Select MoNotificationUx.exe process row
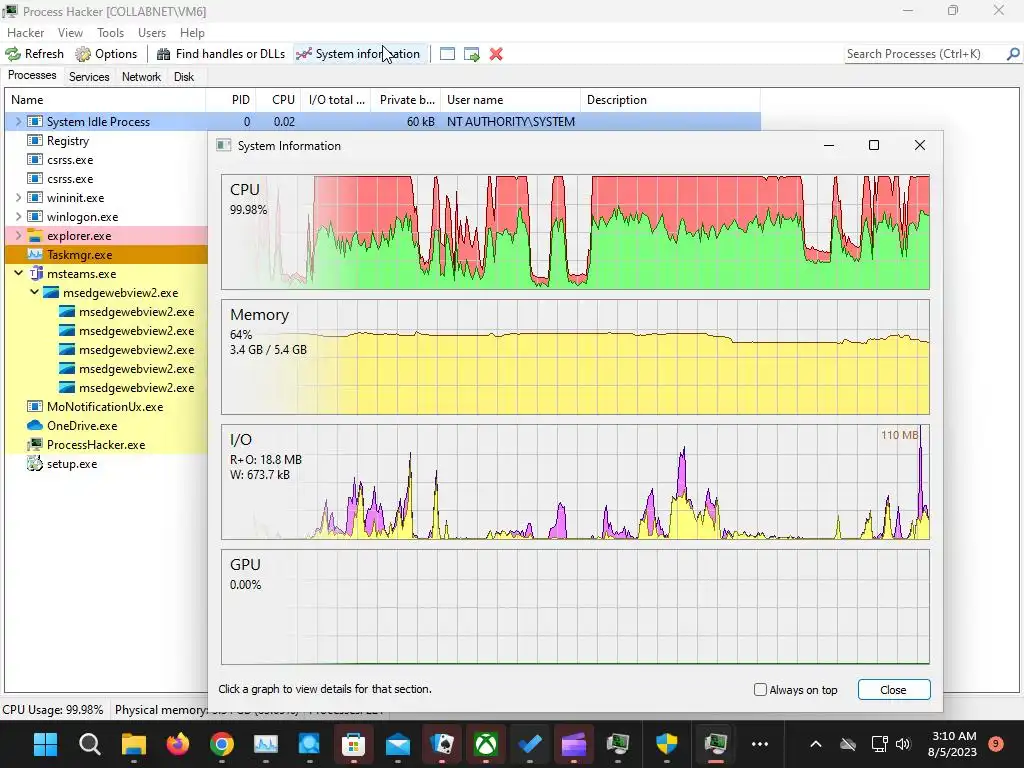The width and height of the screenshot is (1024, 768). click(x=106, y=407)
